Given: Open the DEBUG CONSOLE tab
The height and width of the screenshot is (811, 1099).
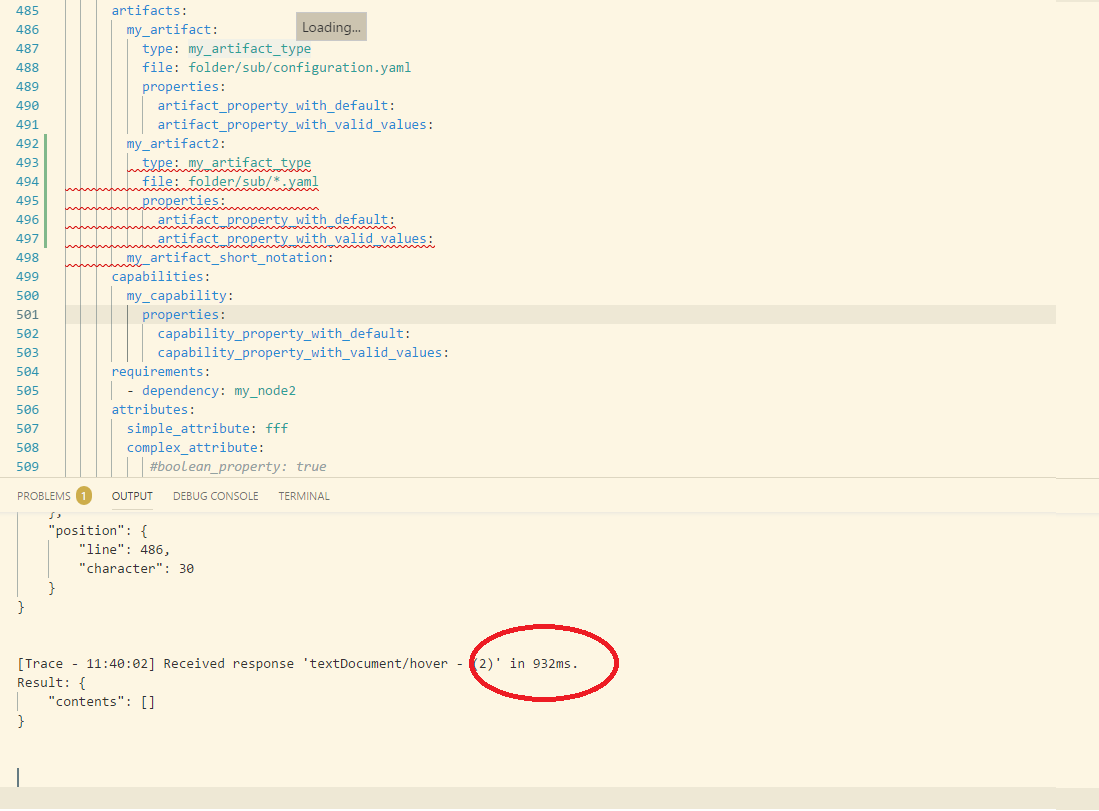Looking at the screenshot, I should click(x=215, y=495).
